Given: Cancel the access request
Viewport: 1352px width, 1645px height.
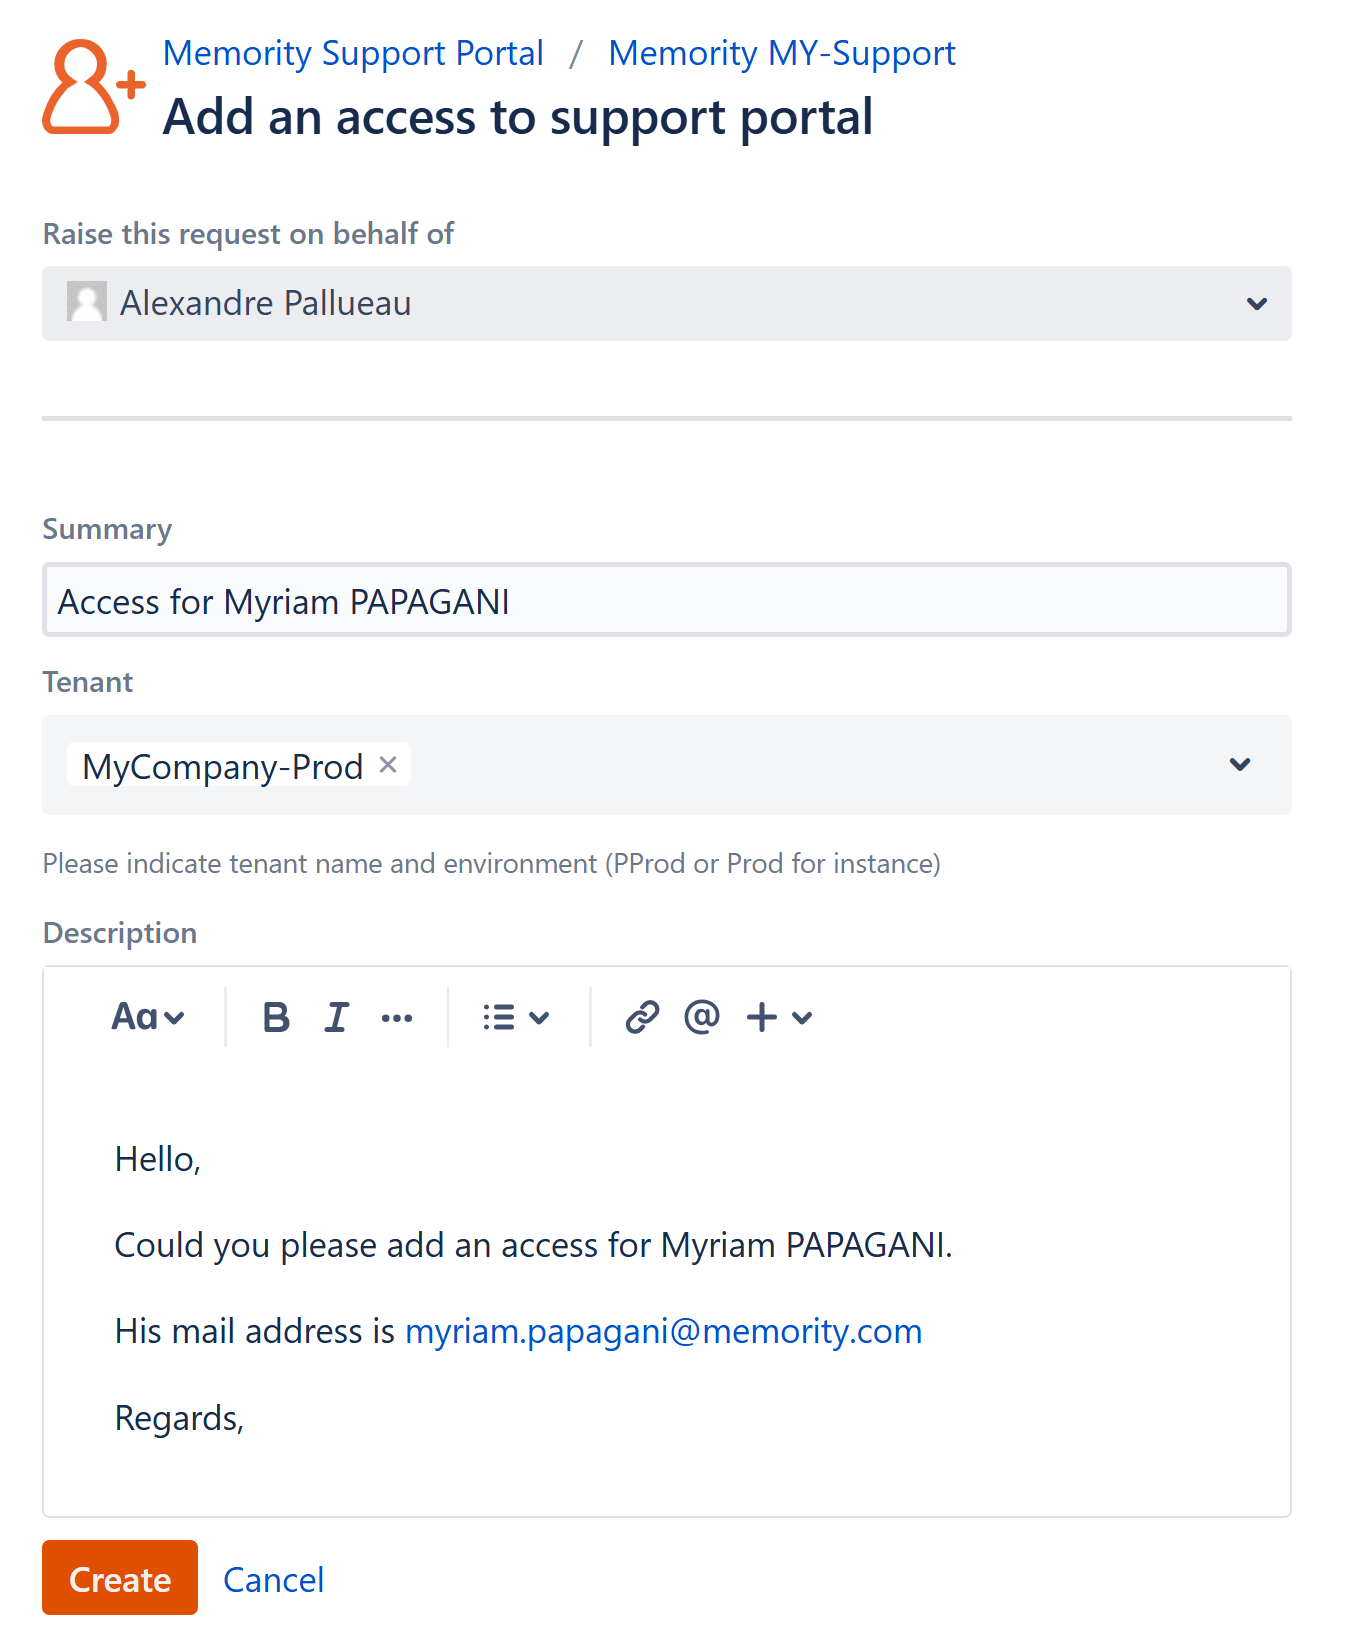Looking at the screenshot, I should tap(273, 1580).
